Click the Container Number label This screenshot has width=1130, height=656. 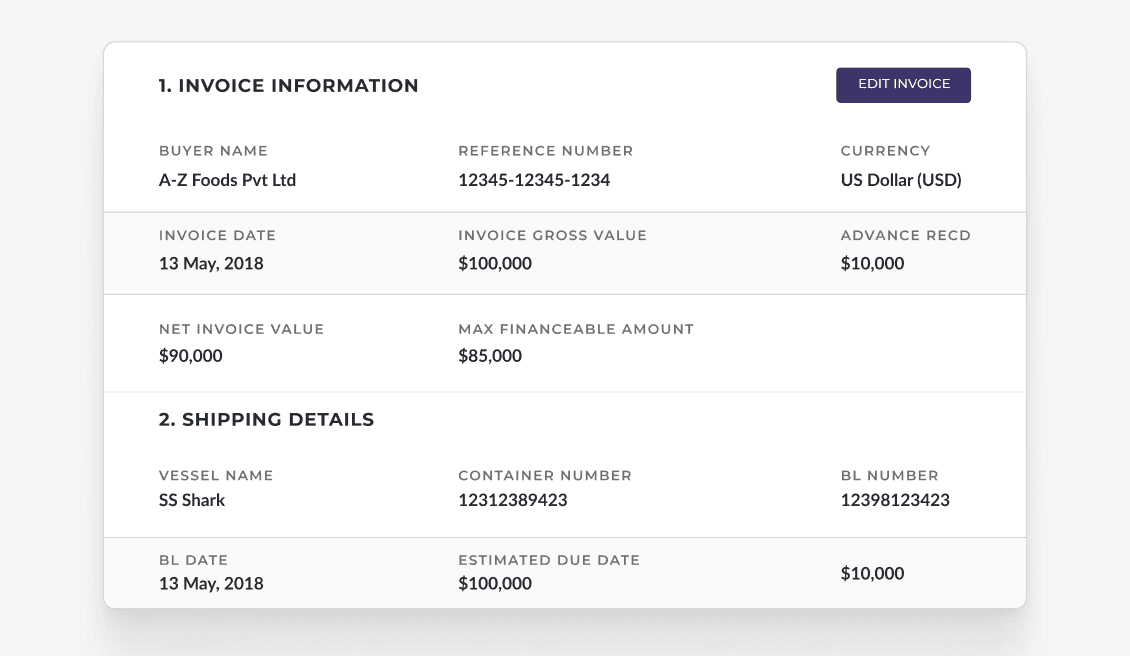544,476
